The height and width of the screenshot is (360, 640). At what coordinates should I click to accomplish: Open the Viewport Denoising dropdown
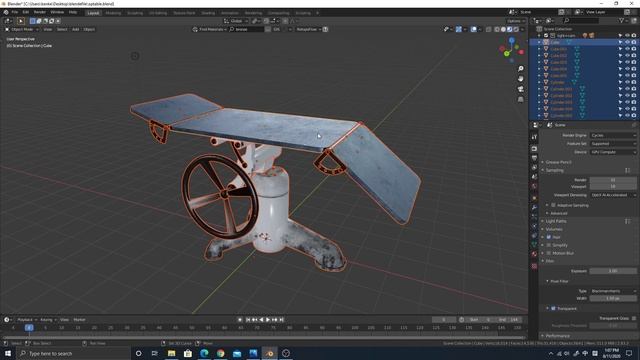tap(613, 195)
